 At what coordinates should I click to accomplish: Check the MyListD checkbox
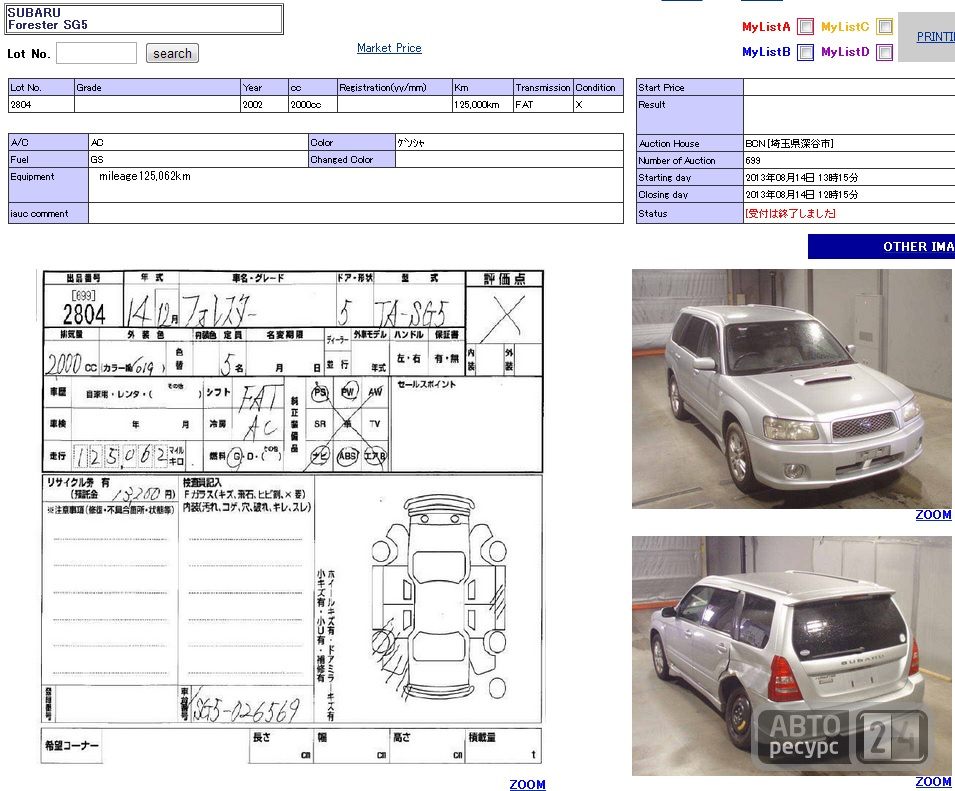click(x=884, y=52)
